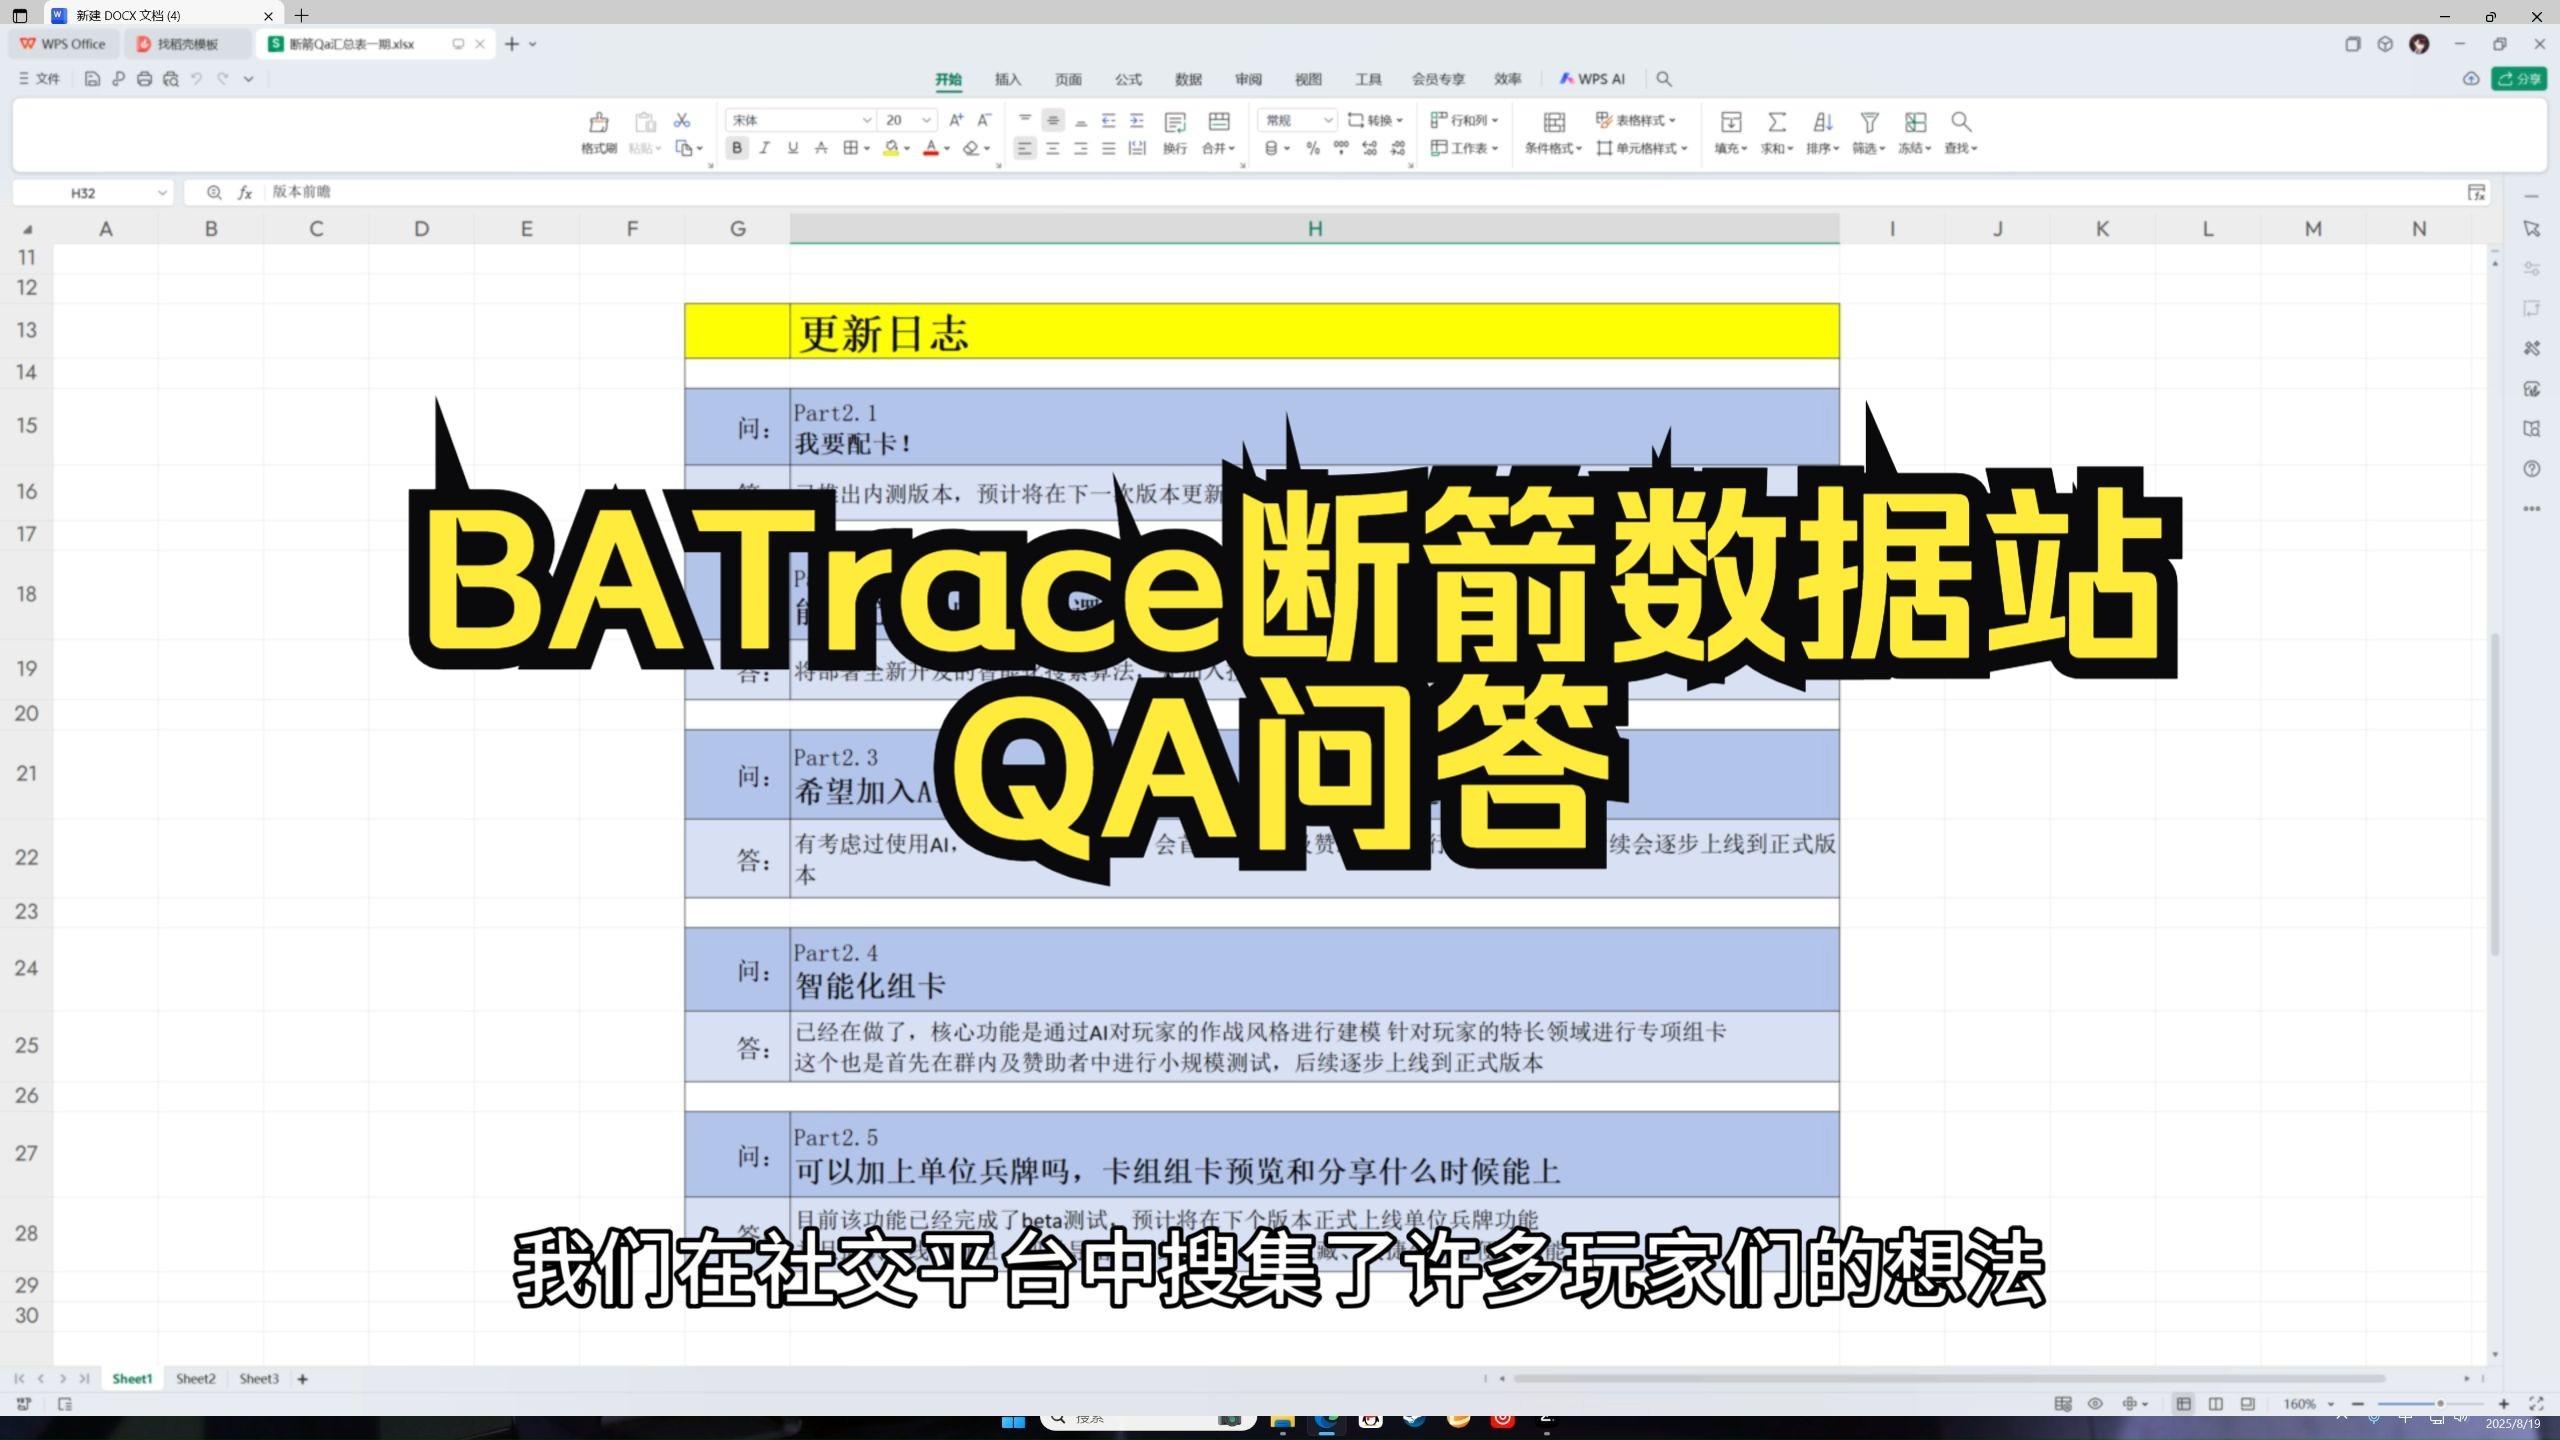Click the green 分享 Share button

(2519, 79)
